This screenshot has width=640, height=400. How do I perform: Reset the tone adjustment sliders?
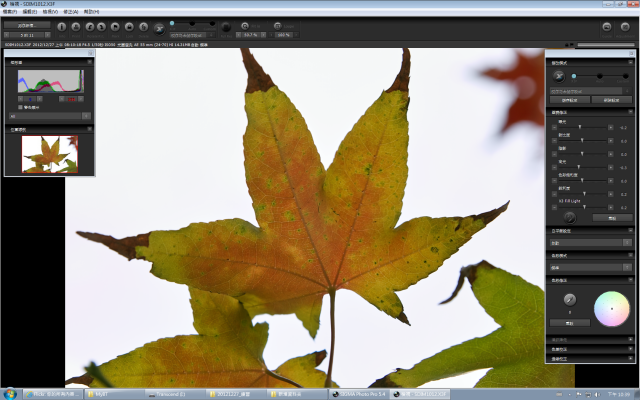[612, 218]
